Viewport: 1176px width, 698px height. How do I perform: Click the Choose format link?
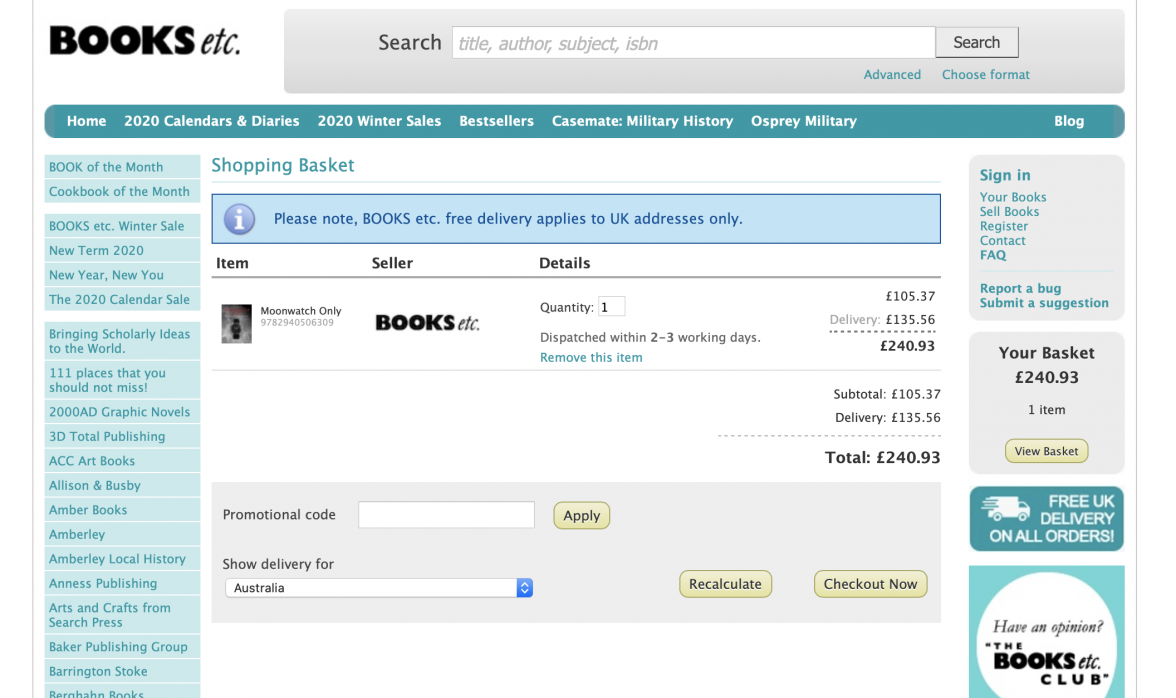[x=985, y=74]
